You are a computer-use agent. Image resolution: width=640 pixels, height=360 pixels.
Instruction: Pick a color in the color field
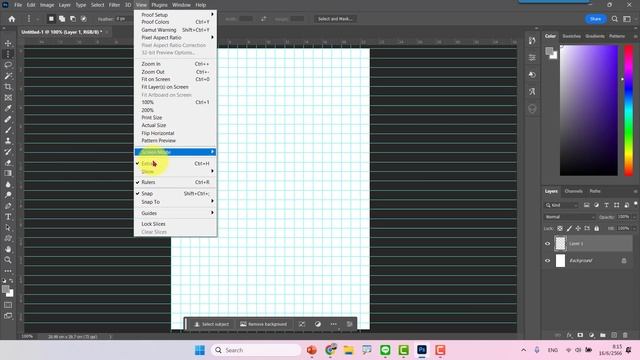(x=589, y=110)
